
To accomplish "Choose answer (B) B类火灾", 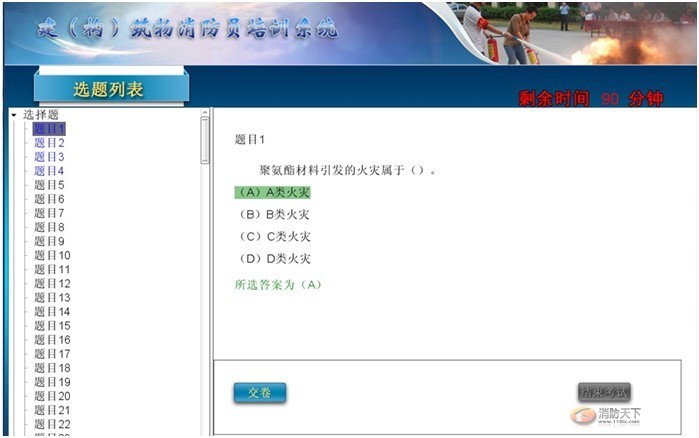I will tap(273, 215).
